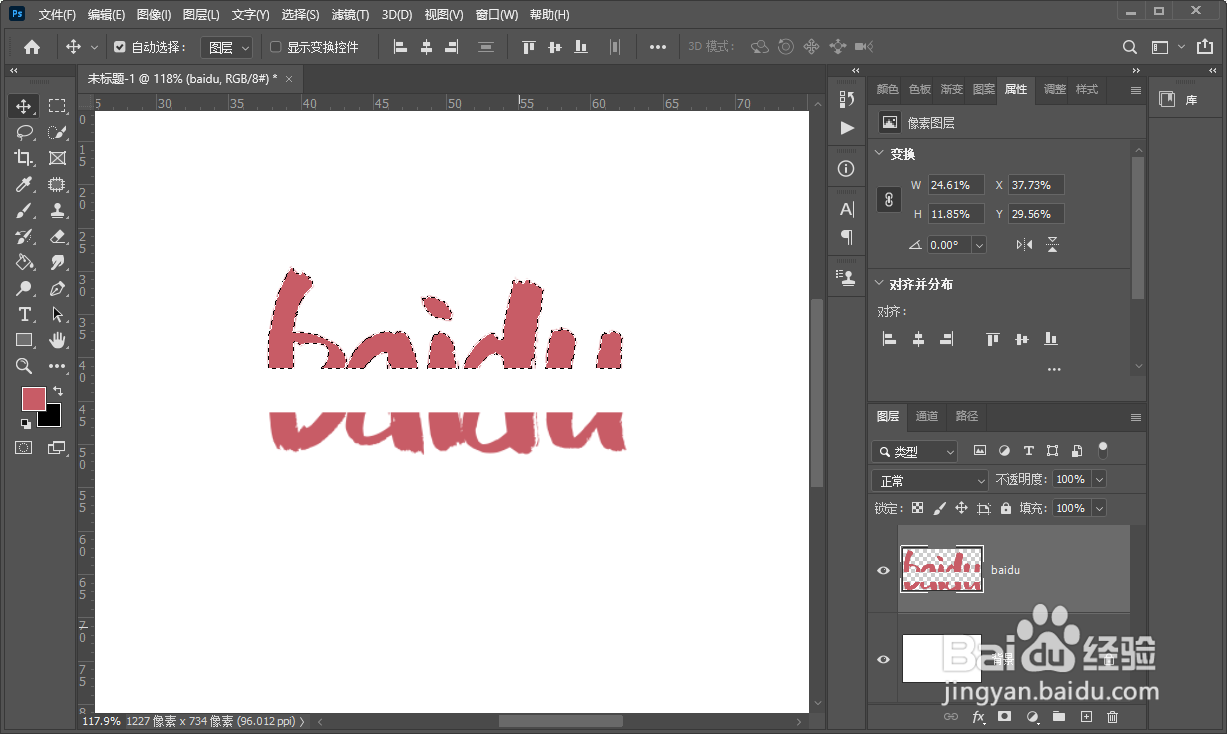Image resolution: width=1227 pixels, height=734 pixels.
Task: Open auto-select 图层 dropdown in options bar
Action: point(227,47)
